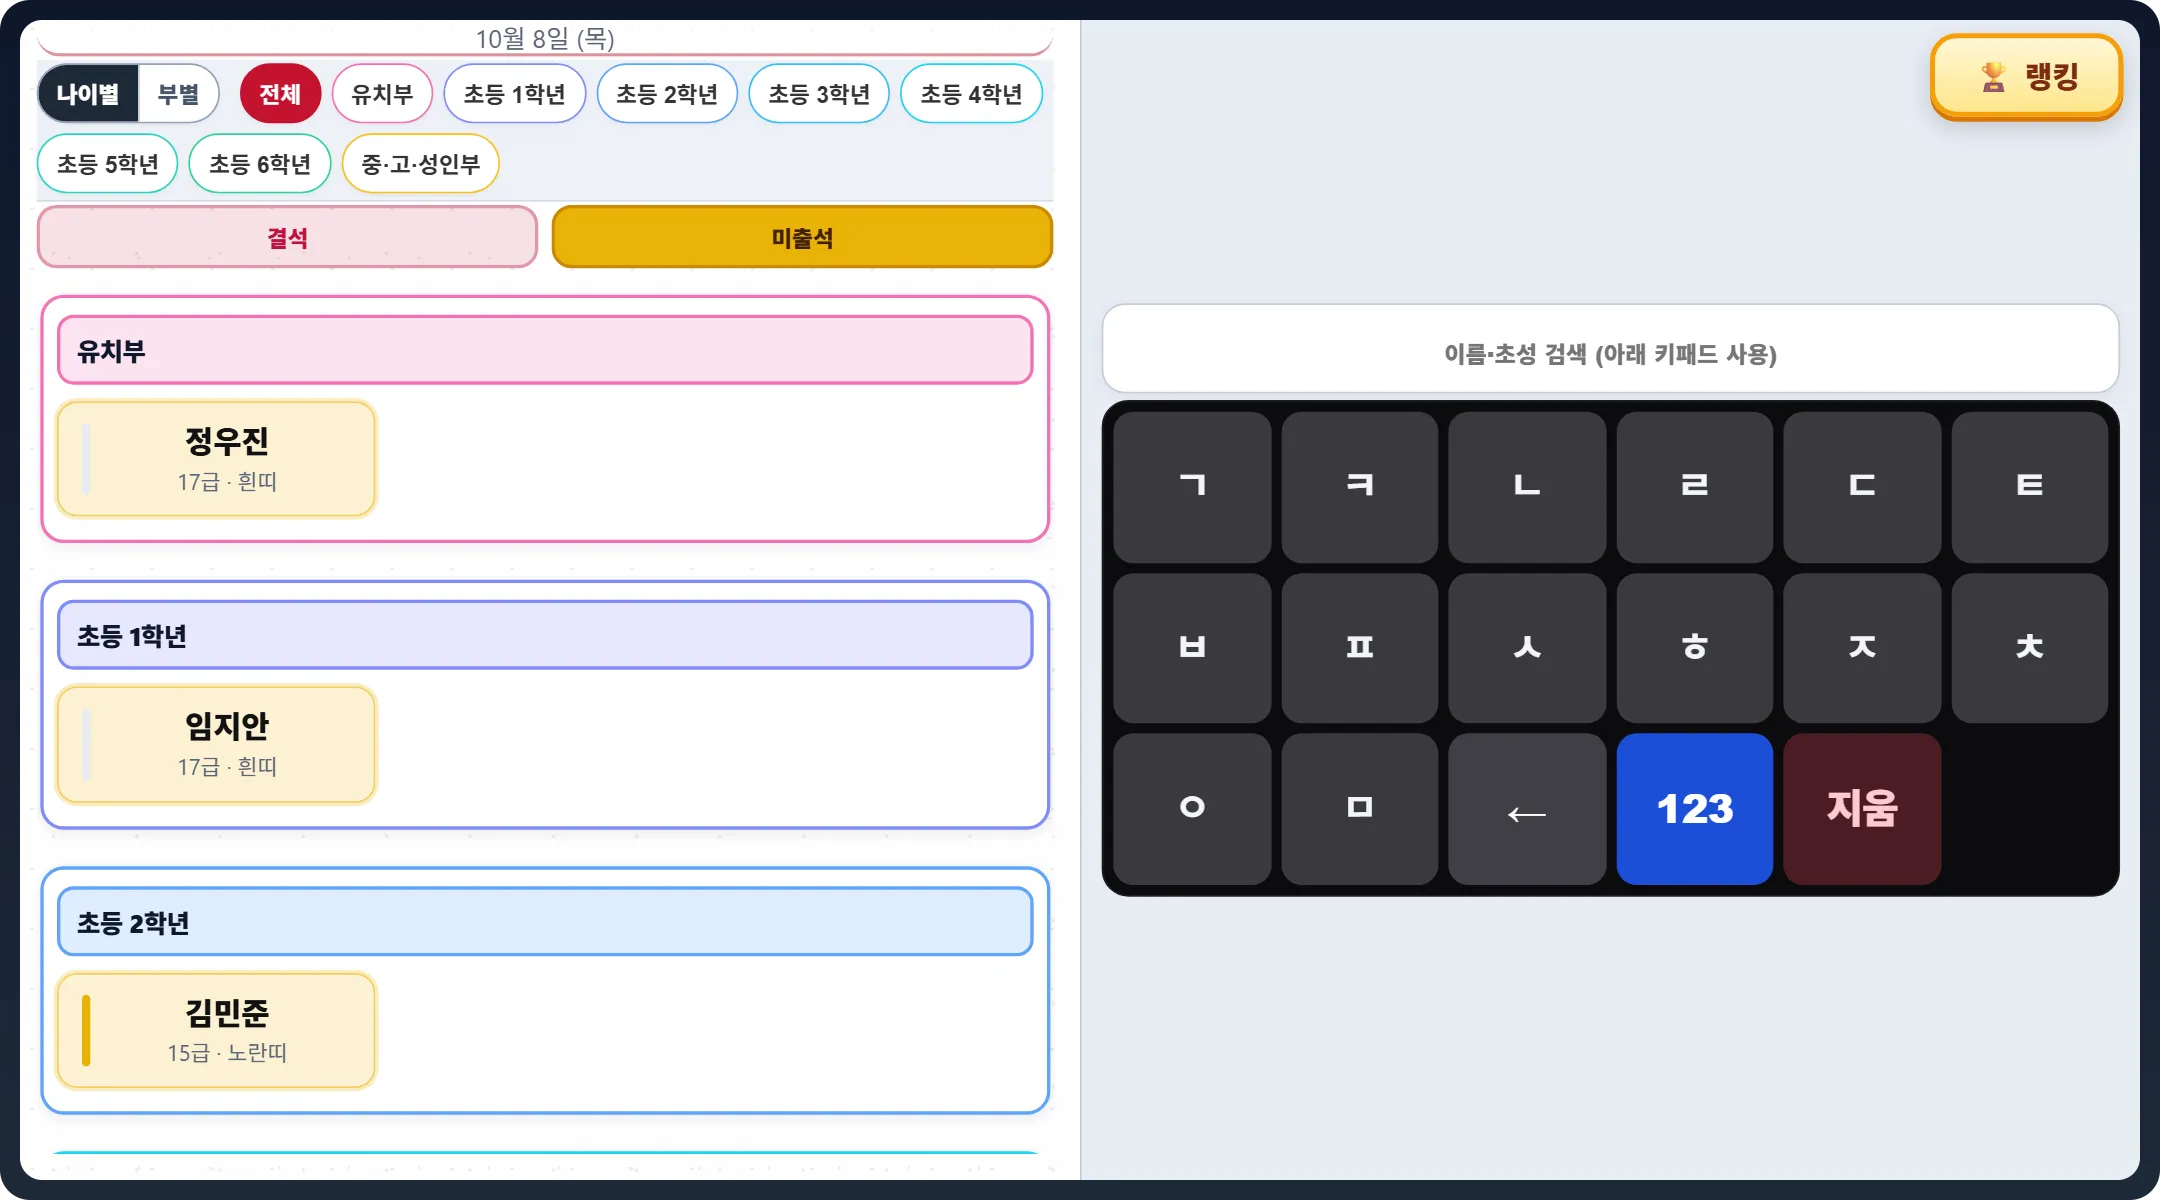Filter by 초등 4학년 chip
The width and height of the screenshot is (2160, 1200).
pyautogui.click(x=971, y=94)
